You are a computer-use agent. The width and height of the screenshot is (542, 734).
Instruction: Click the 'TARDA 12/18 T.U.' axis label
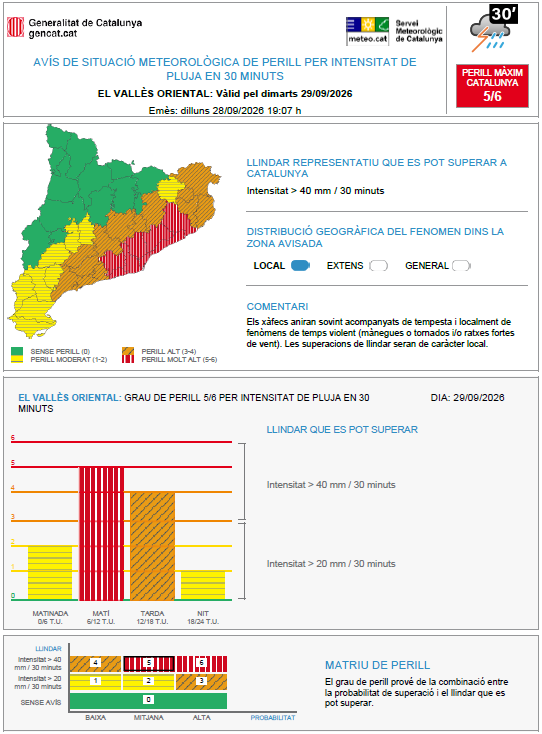153,617
